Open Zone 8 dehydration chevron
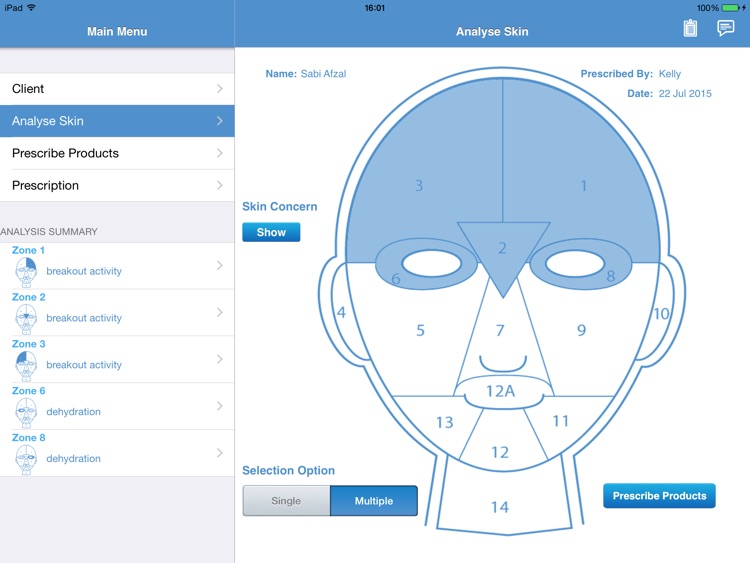Viewport: 750px width, 563px height. [x=220, y=453]
